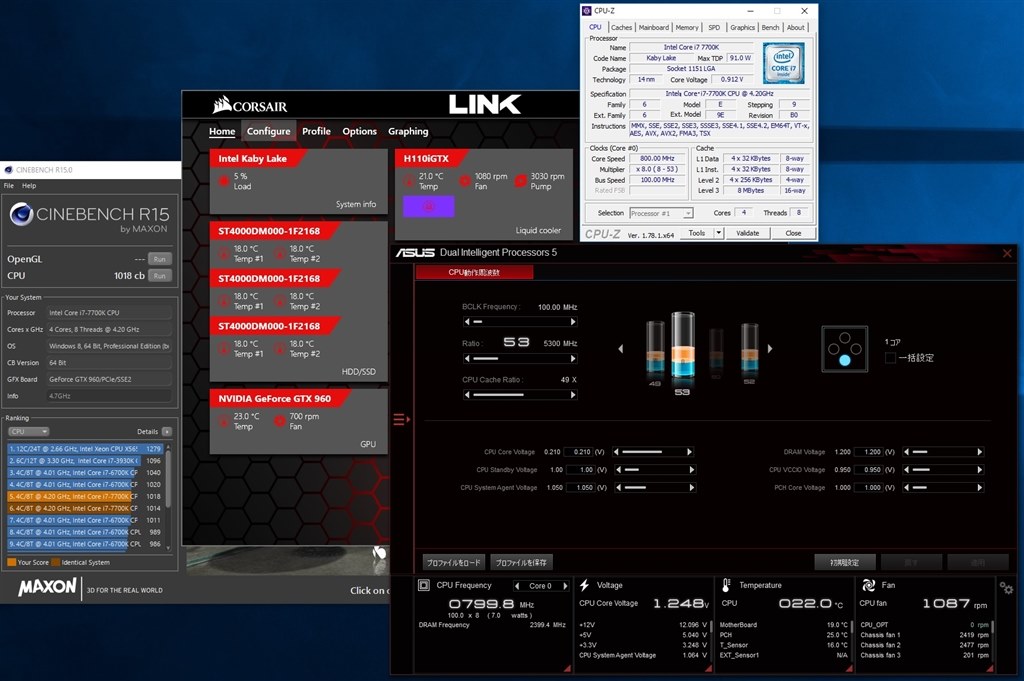Select the left core circle in core selector
The image size is (1024, 681).
[x=833, y=349]
